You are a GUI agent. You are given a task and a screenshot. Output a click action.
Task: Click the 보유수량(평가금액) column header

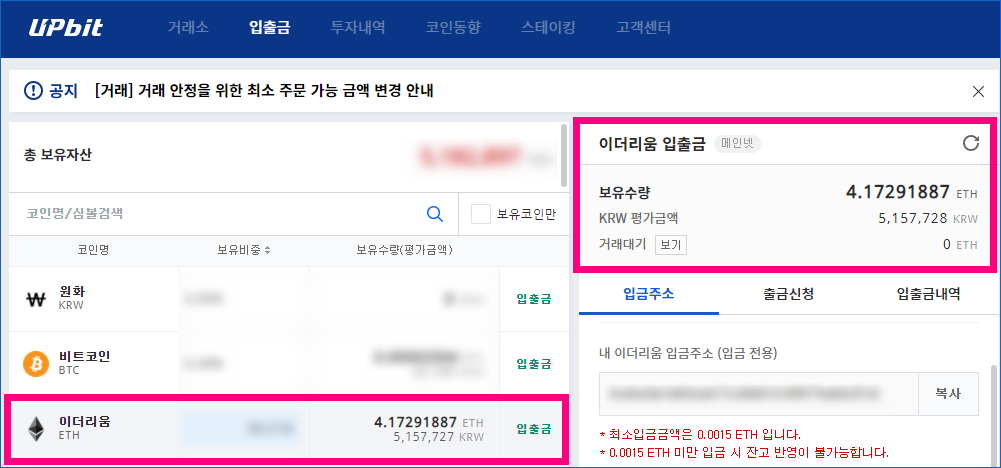[405, 251]
